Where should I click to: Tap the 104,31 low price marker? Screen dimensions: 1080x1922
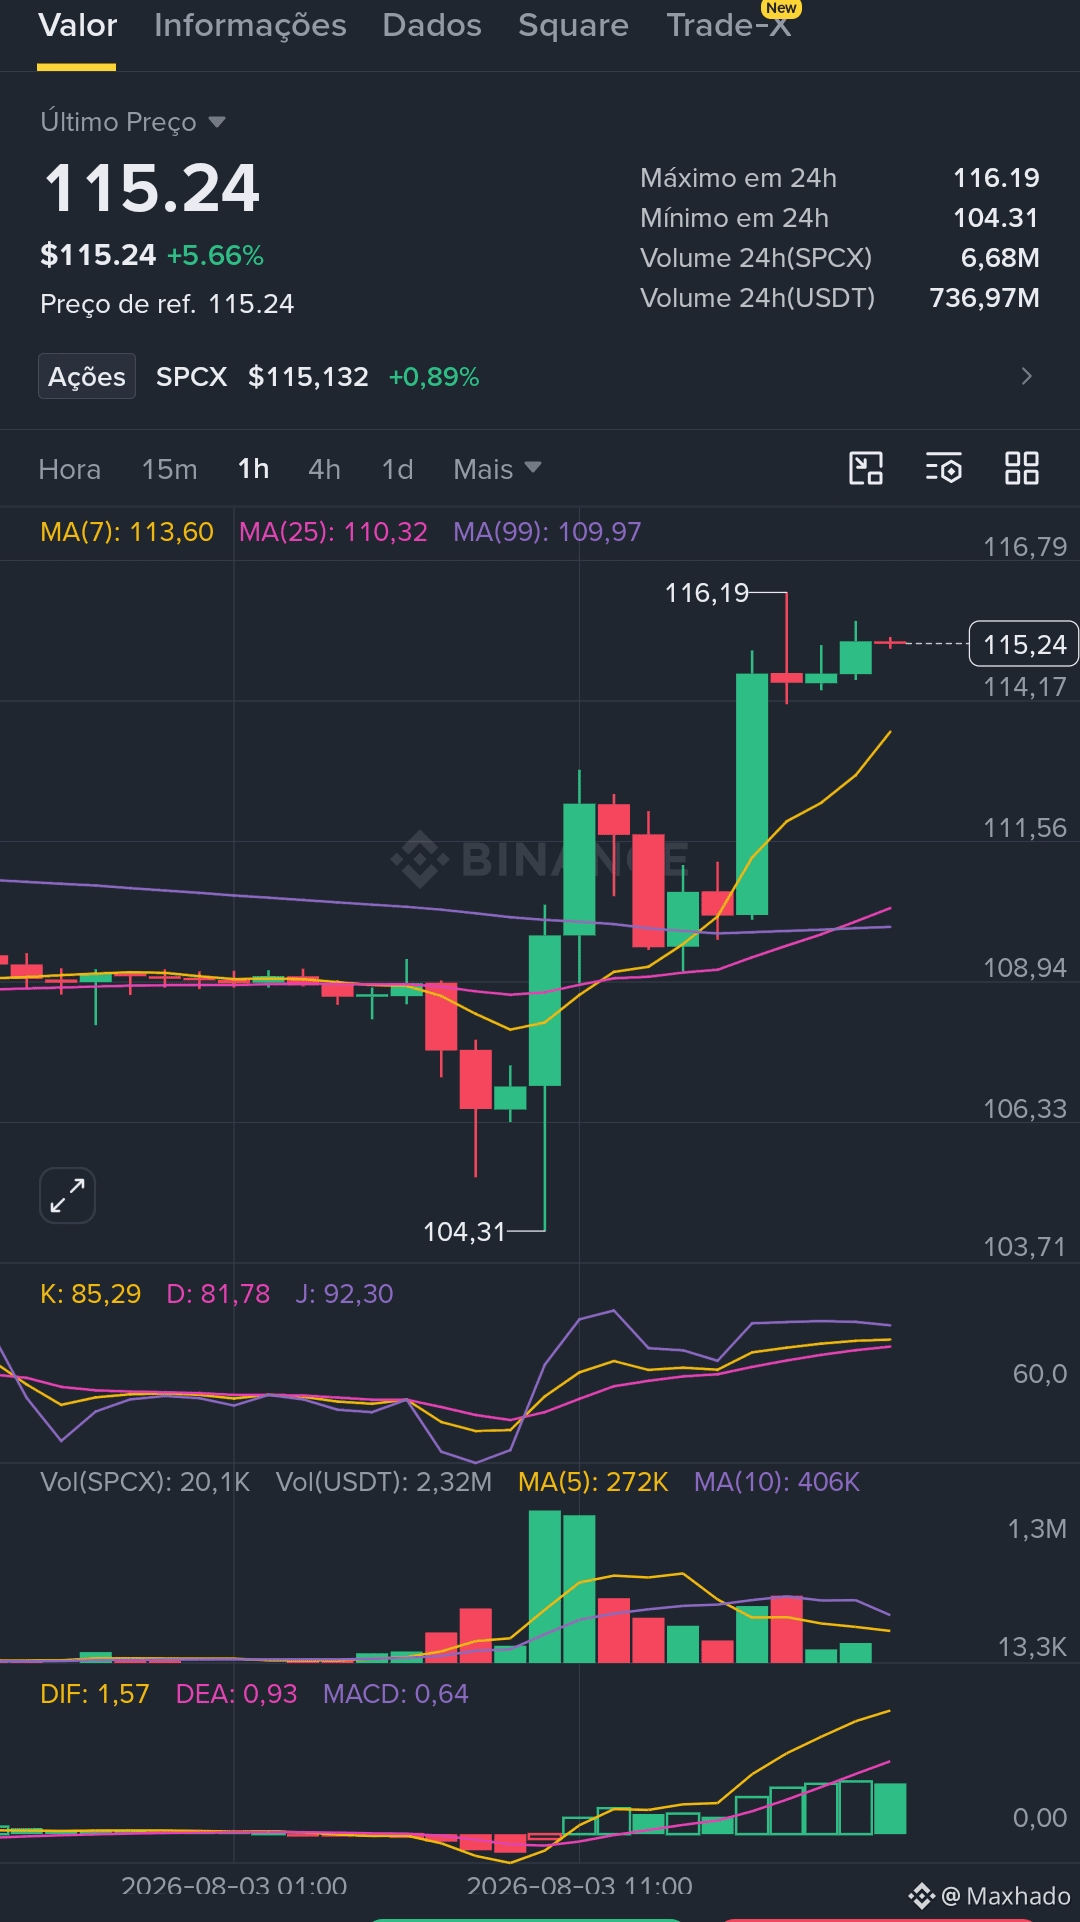464,1231
